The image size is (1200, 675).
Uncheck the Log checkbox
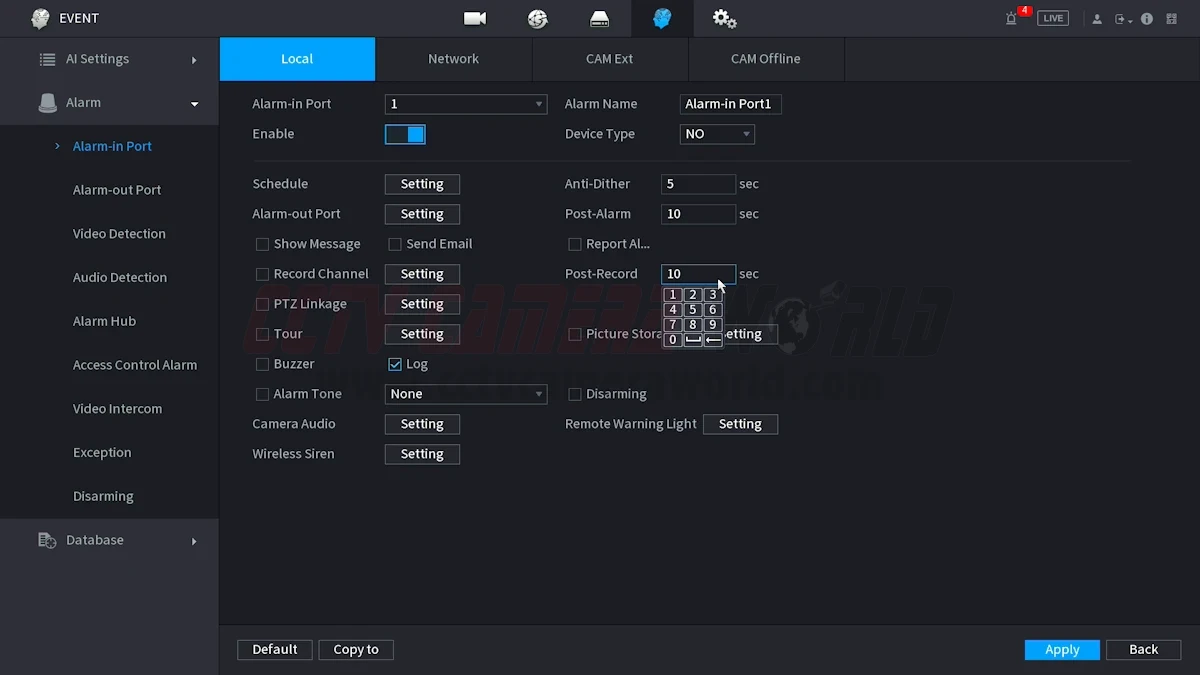tap(395, 364)
